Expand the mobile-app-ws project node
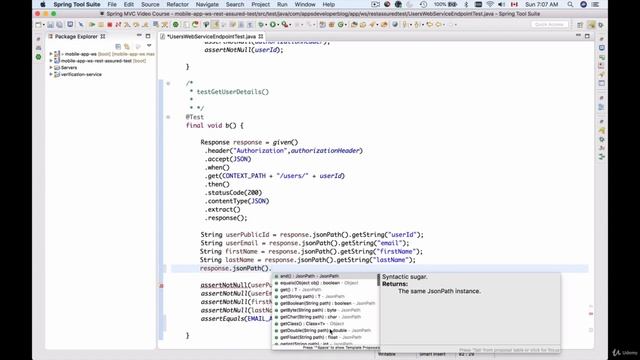The width and height of the screenshot is (640, 360). pyautogui.click(x=51, y=54)
